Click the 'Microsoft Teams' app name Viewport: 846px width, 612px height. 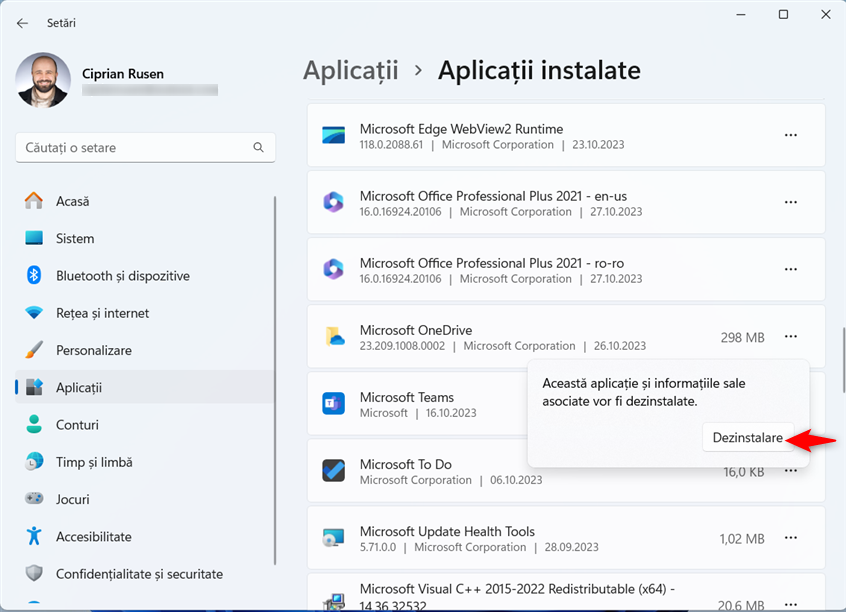point(407,397)
